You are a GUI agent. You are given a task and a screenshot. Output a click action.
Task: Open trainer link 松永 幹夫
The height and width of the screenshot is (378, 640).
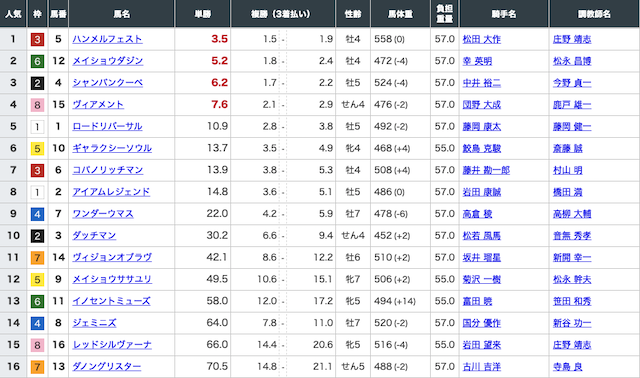tap(572, 280)
